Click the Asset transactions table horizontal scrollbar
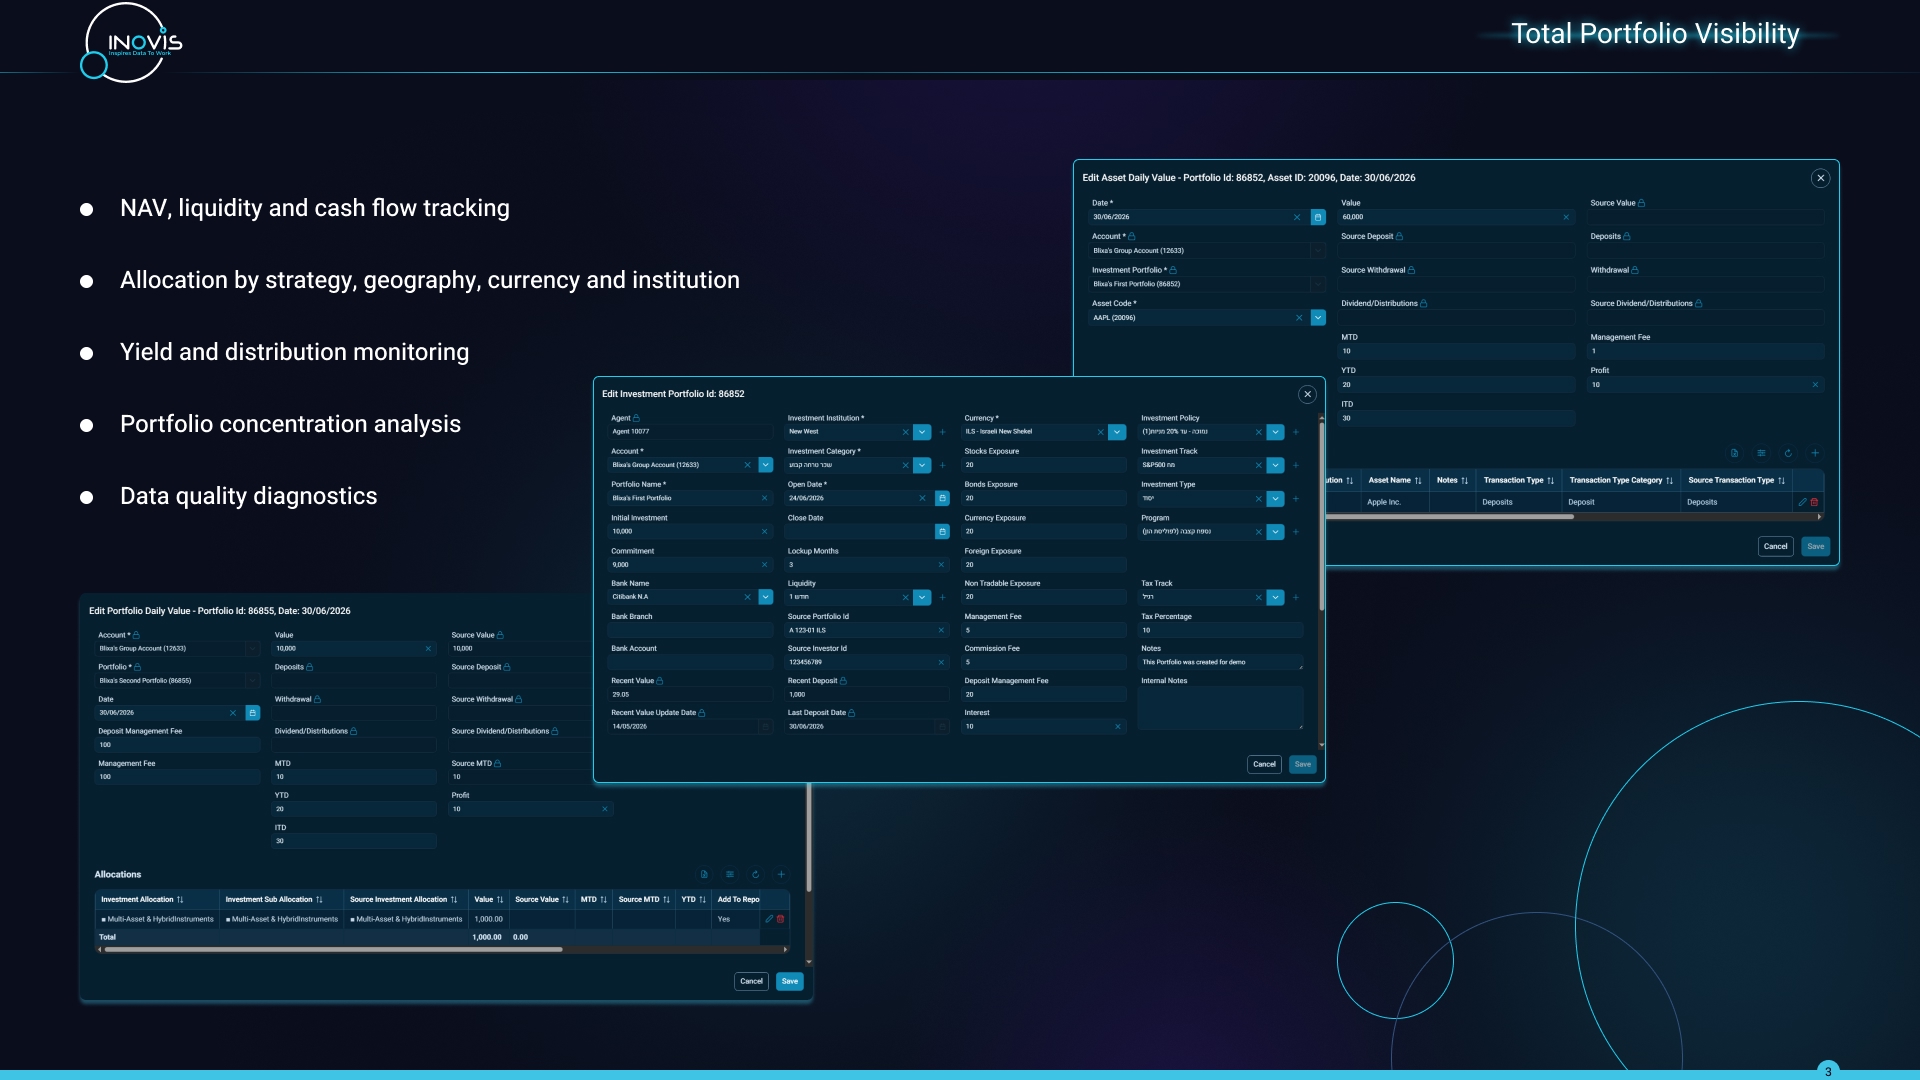The height and width of the screenshot is (1080, 1920). click(x=1450, y=517)
